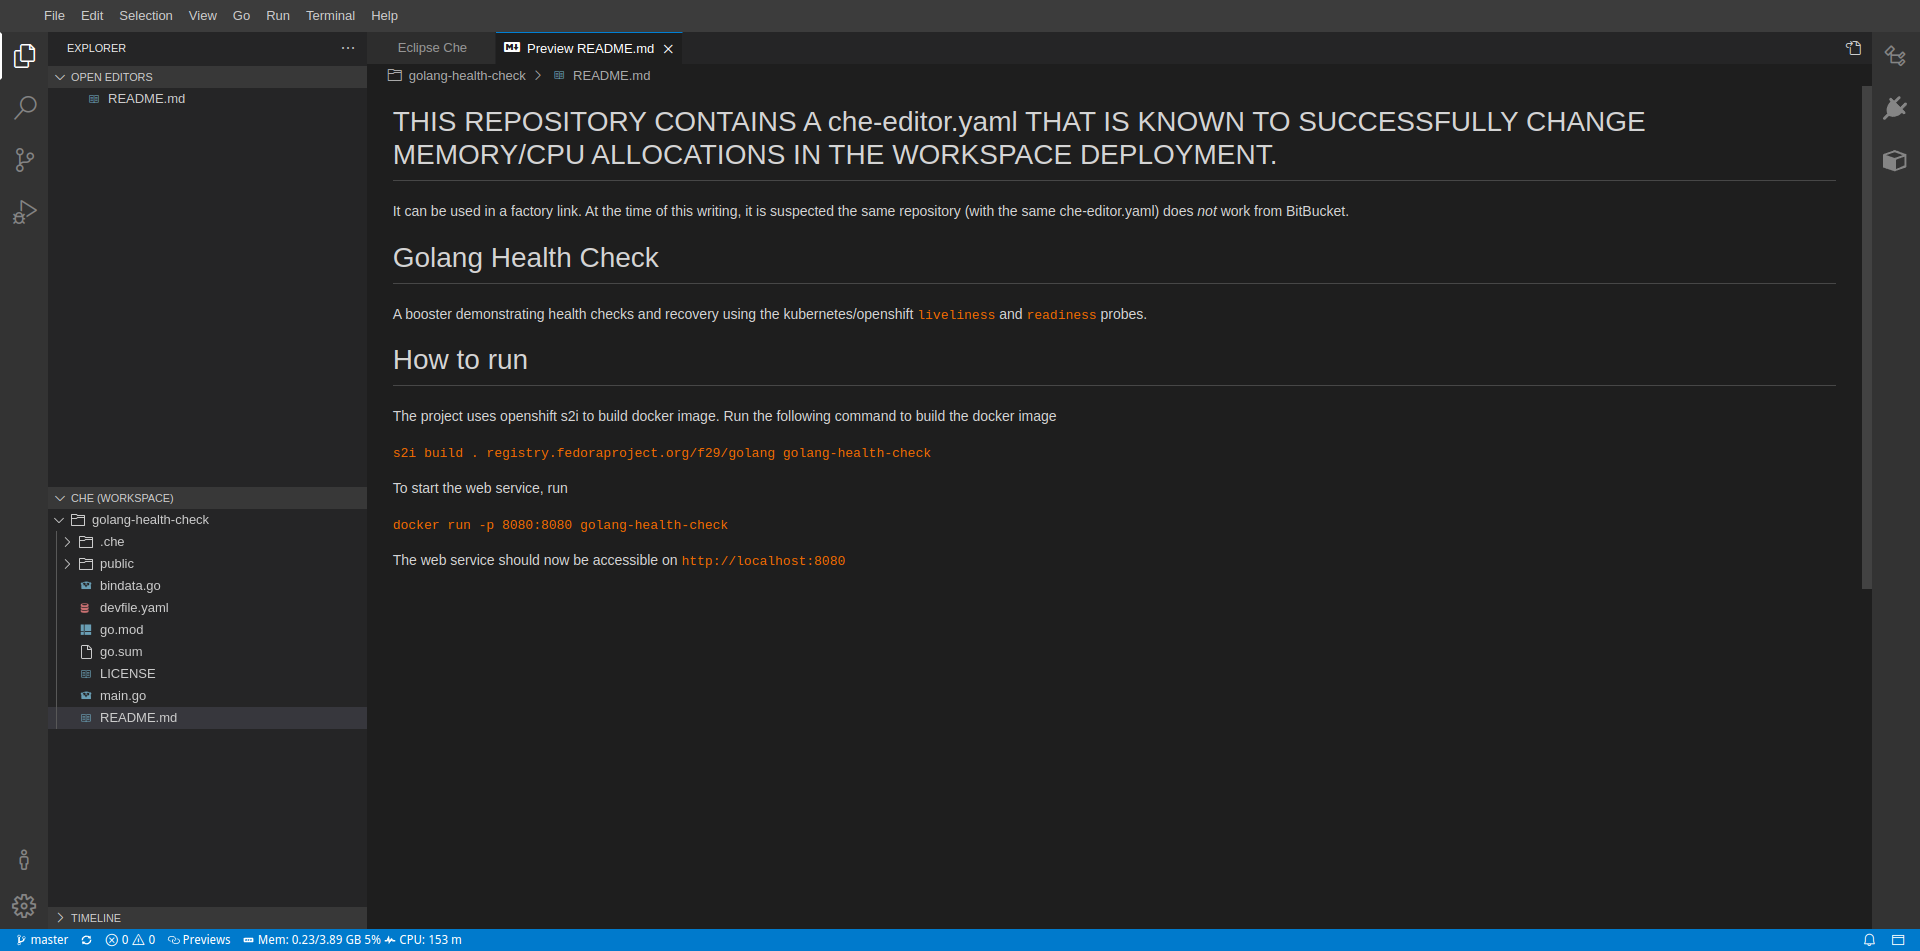Expand the public folder
This screenshot has width=1920, height=951.
(207, 564)
